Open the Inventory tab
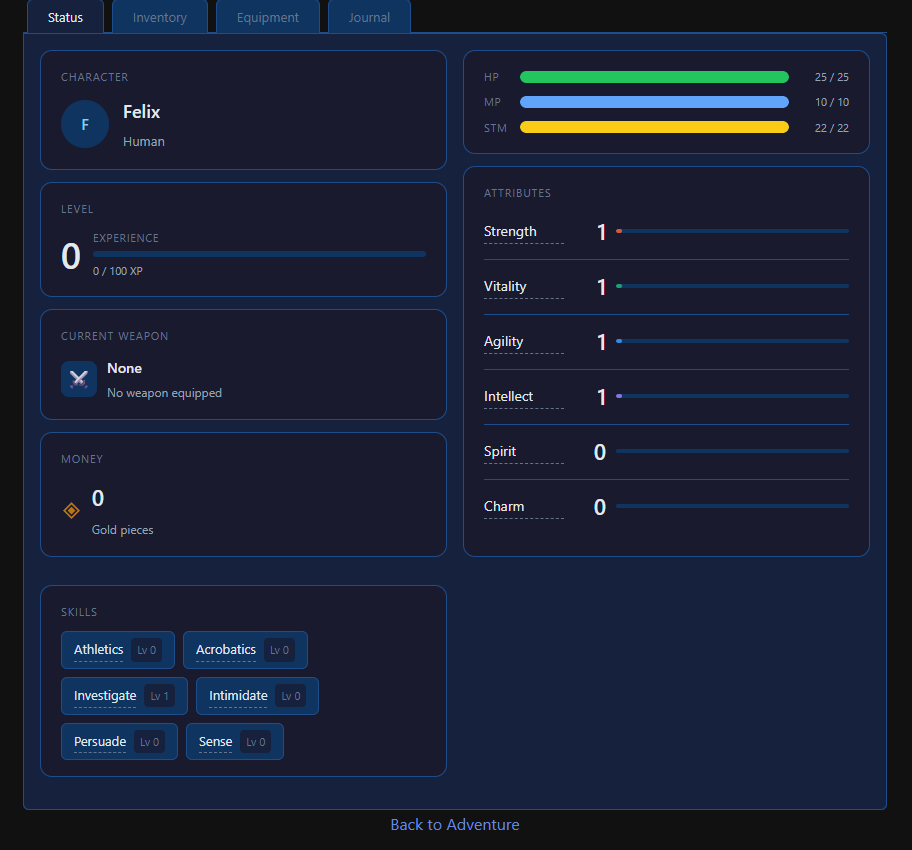The height and width of the screenshot is (850, 912). (160, 17)
